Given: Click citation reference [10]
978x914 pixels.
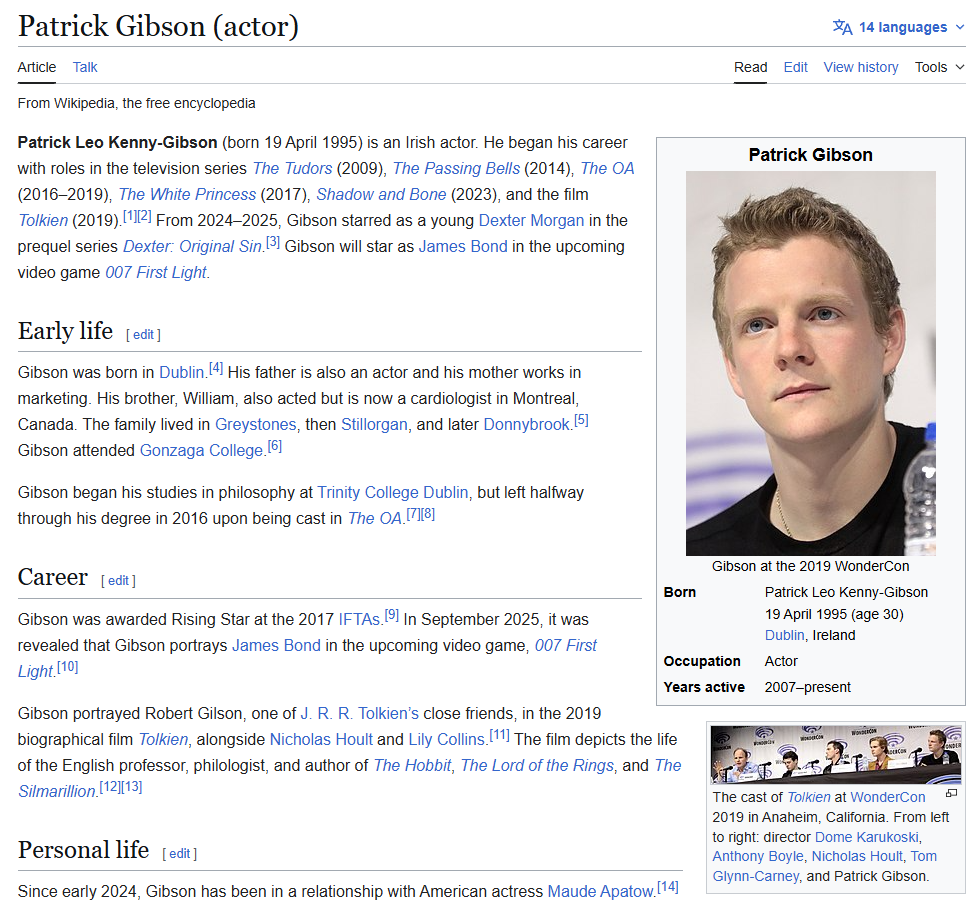Looking at the screenshot, I should (x=67, y=667).
